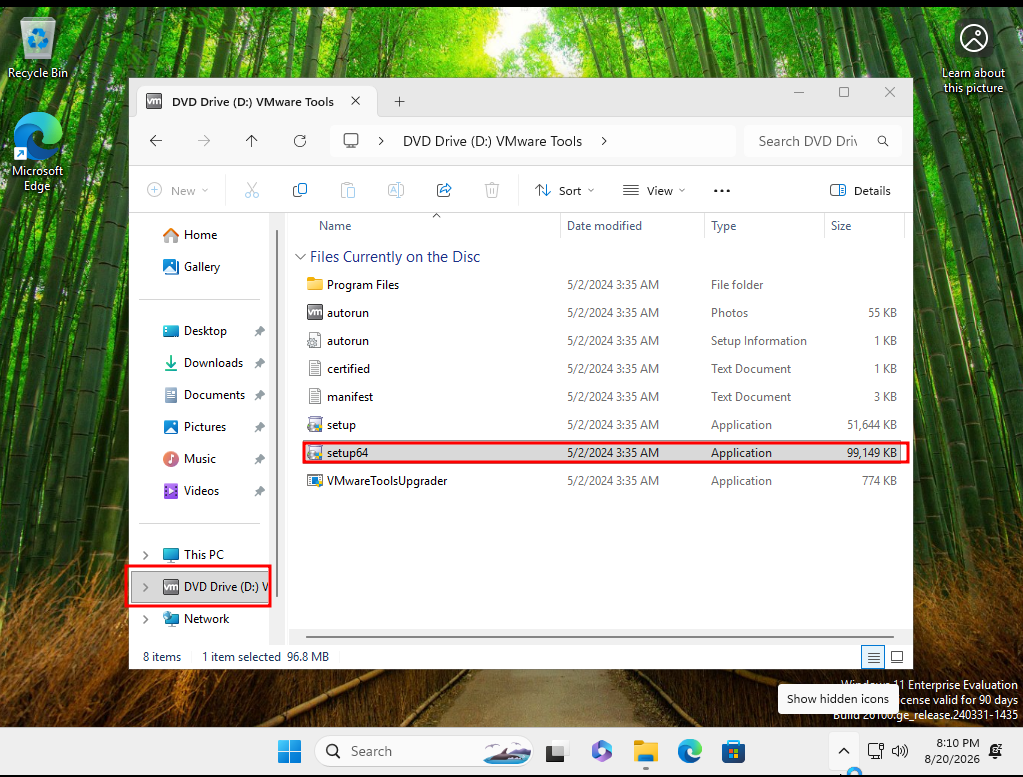Navigate up one folder level
Viewport: 1023px width, 777px height.
(x=252, y=141)
